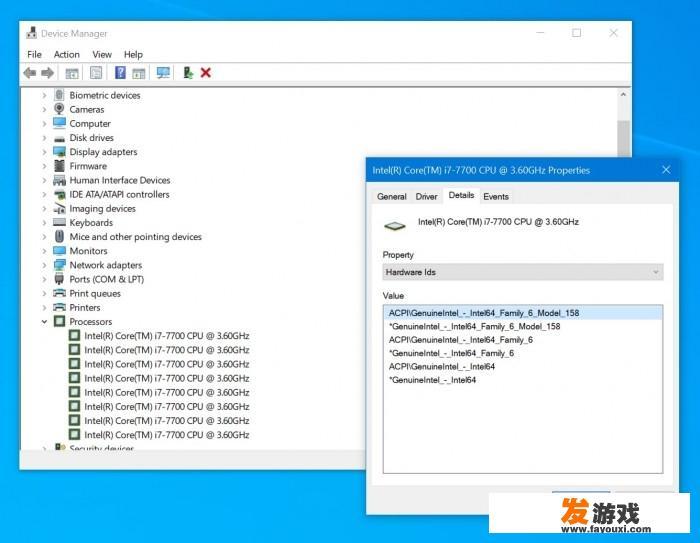Open the File menu
700x543 pixels.
34,54
